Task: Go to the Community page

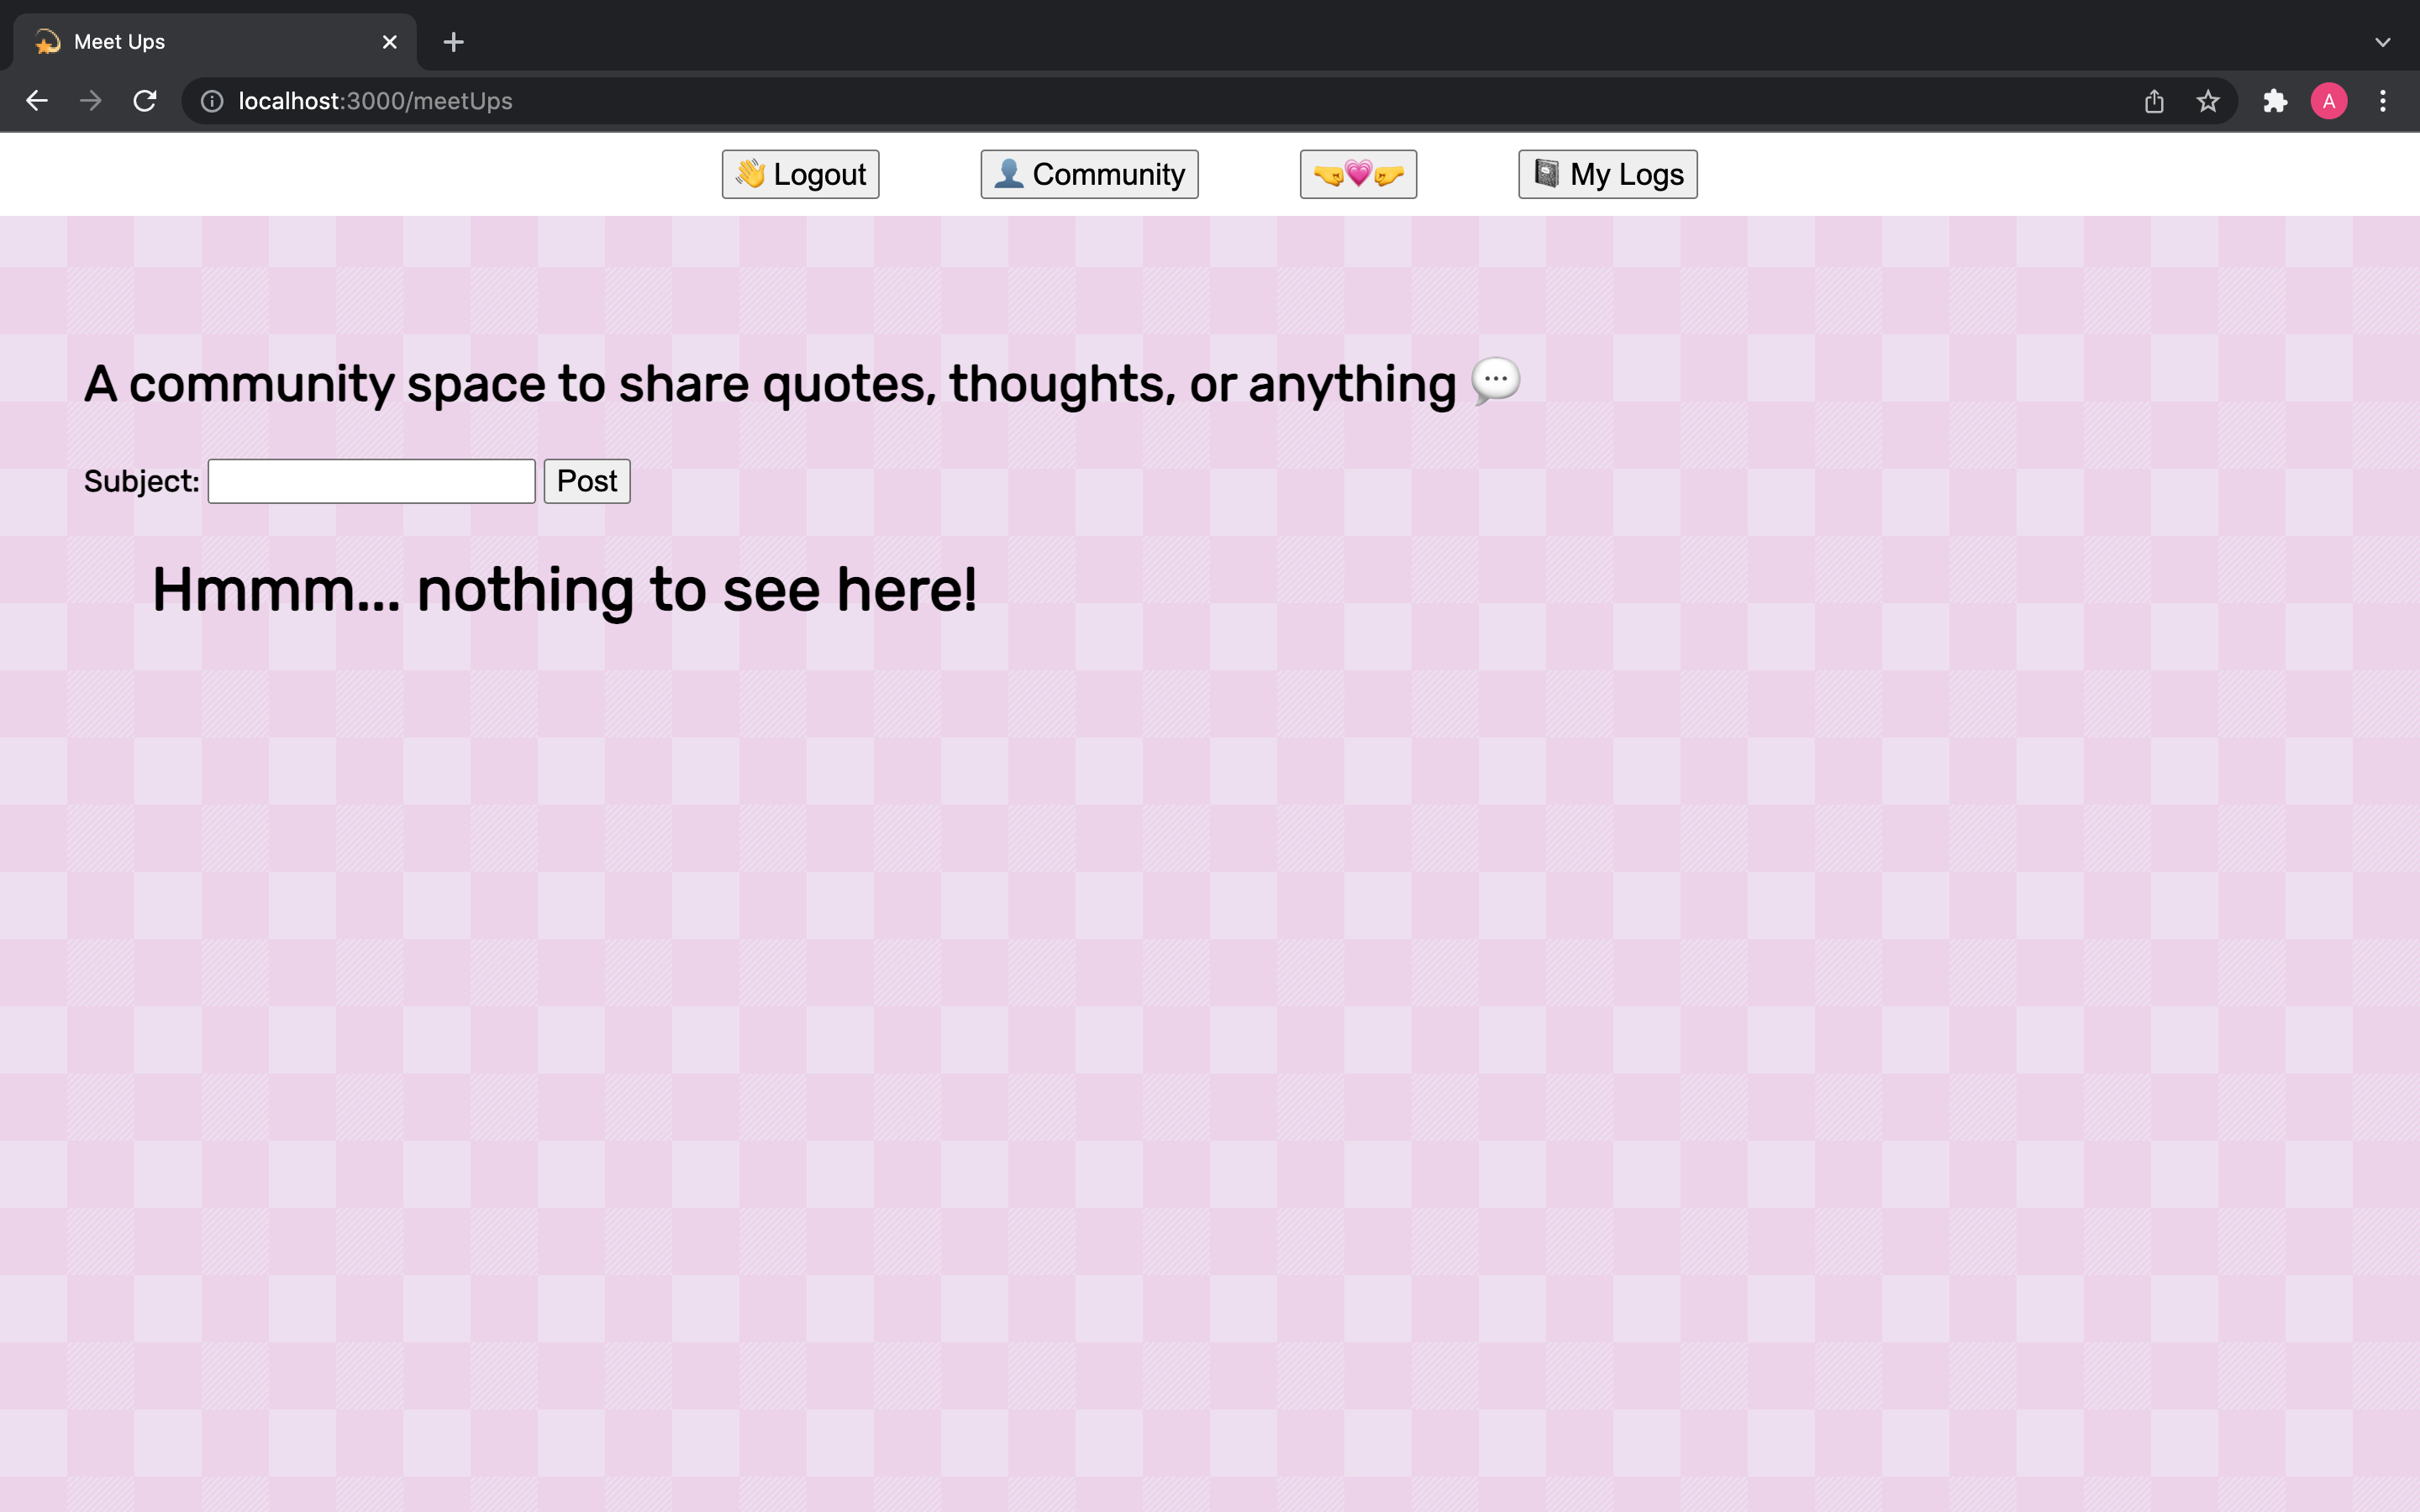Action: click(x=1088, y=174)
